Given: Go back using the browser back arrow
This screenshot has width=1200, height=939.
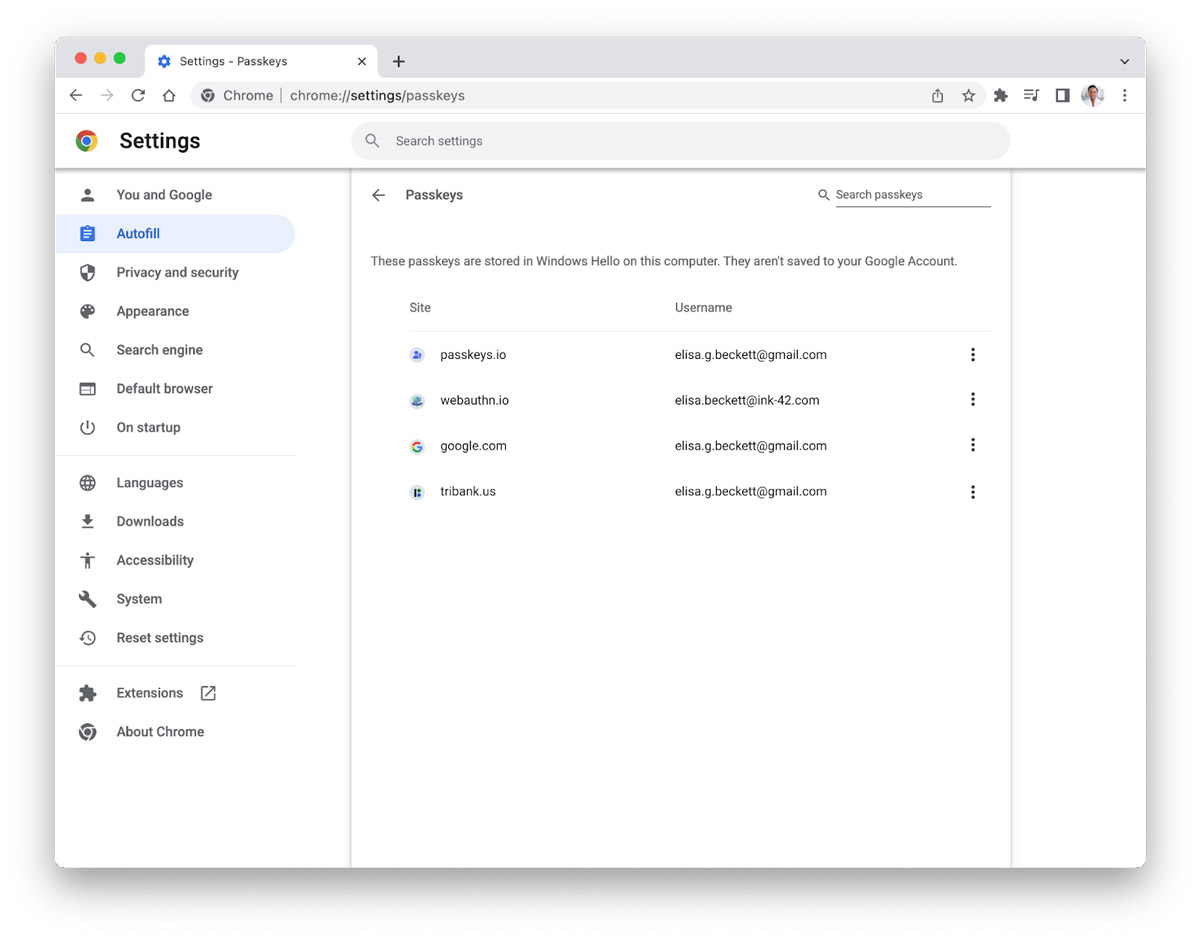Looking at the screenshot, I should pyautogui.click(x=76, y=95).
